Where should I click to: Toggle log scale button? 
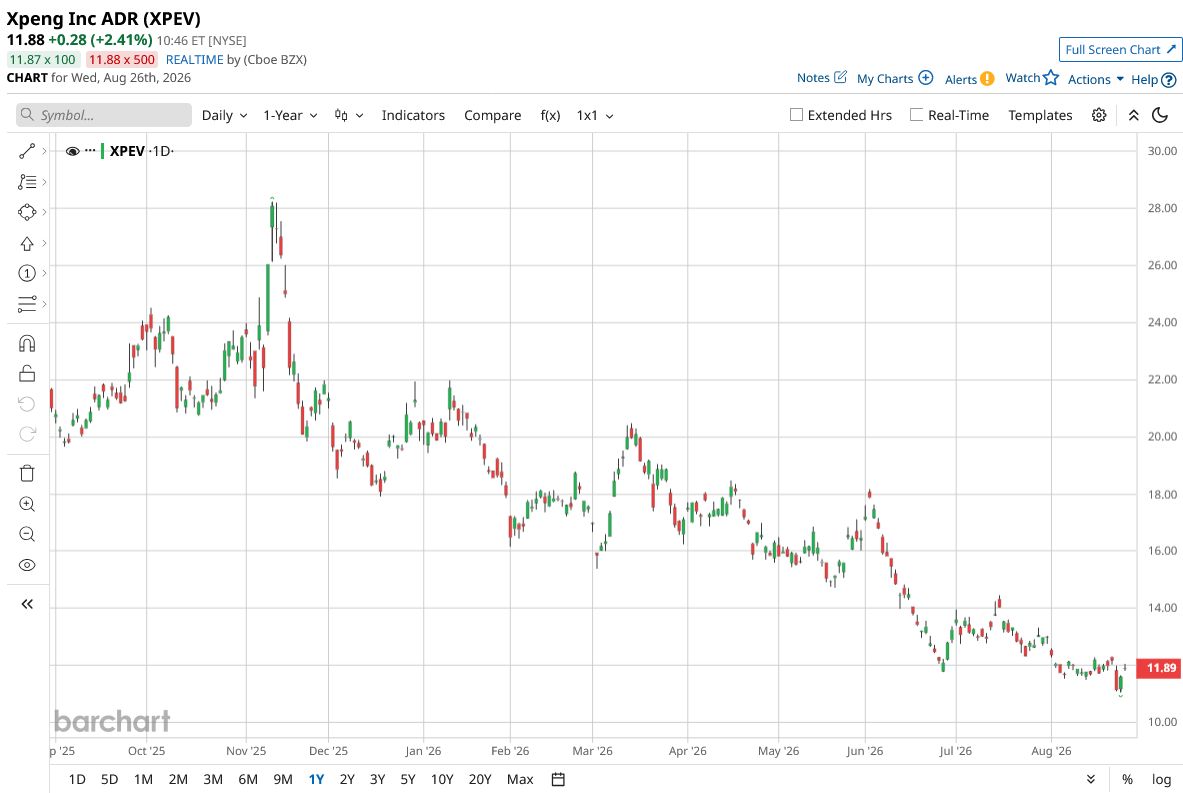point(1161,779)
